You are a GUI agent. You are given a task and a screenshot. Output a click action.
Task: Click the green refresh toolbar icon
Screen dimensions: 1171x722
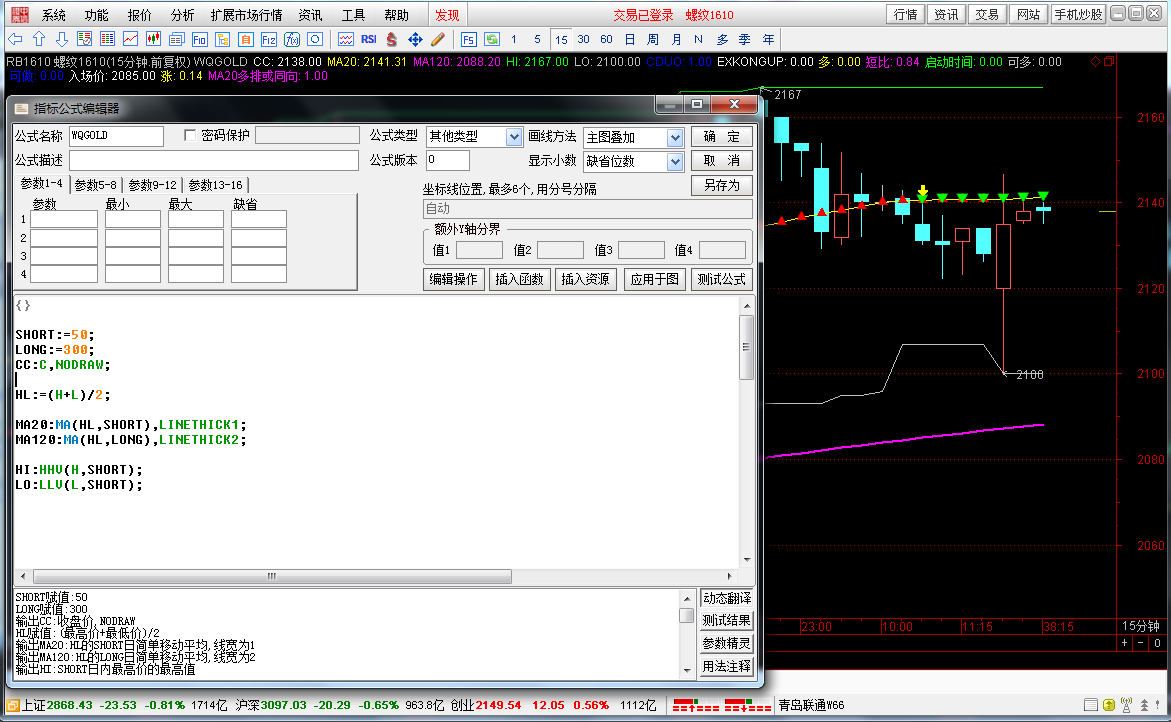[x=491, y=39]
